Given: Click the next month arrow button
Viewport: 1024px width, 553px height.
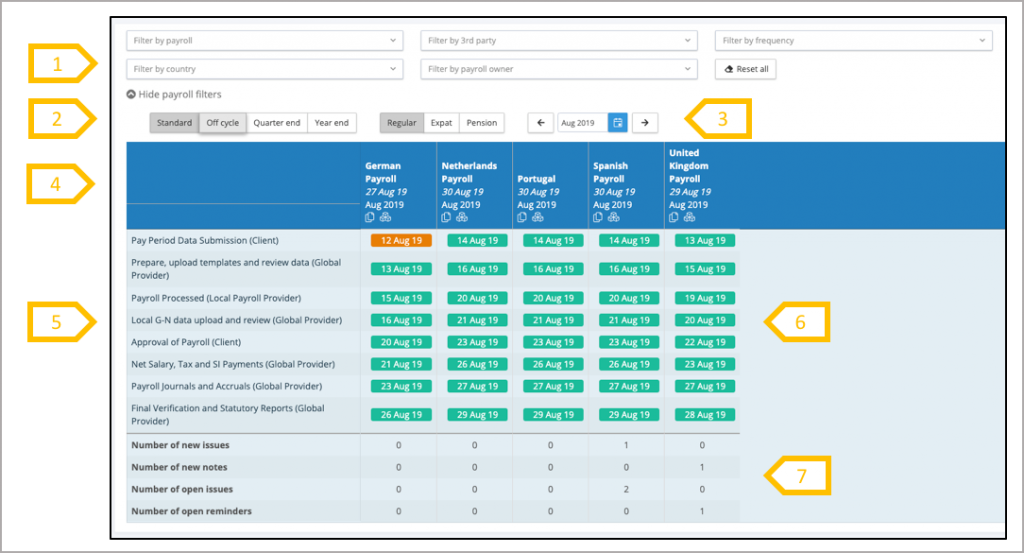Looking at the screenshot, I should [646, 123].
